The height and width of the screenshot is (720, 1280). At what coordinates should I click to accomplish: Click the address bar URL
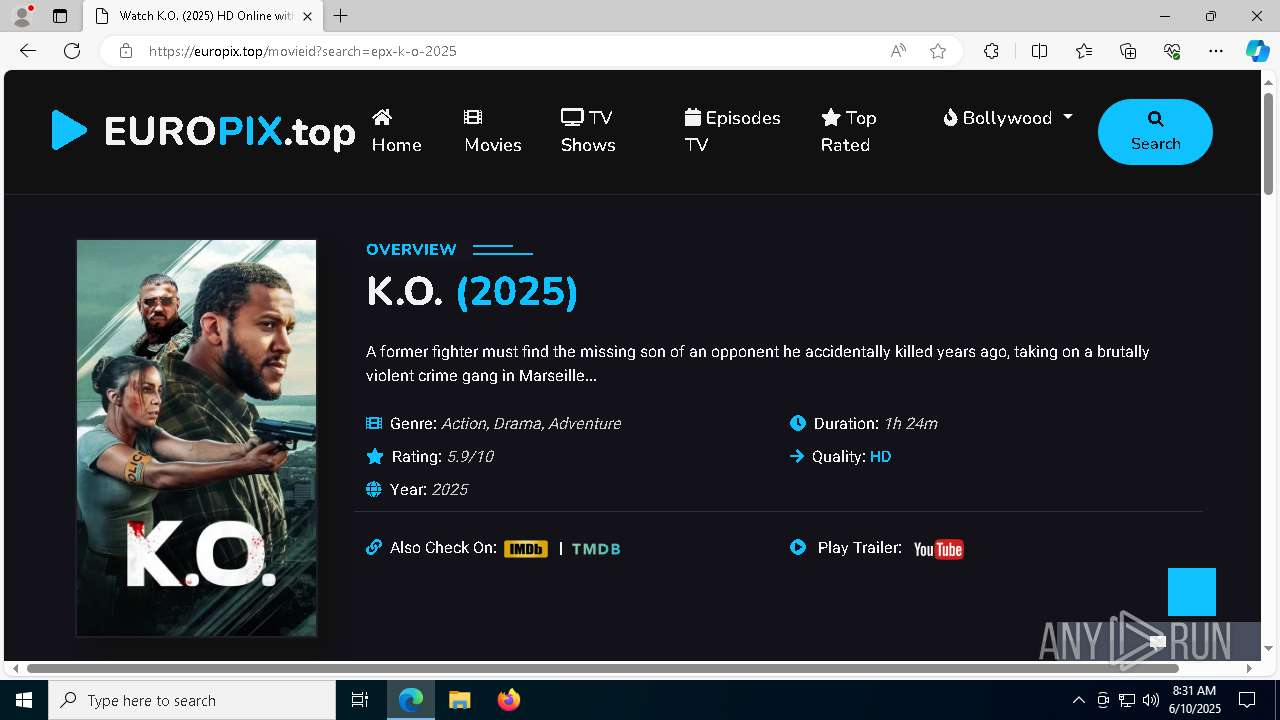[302, 51]
